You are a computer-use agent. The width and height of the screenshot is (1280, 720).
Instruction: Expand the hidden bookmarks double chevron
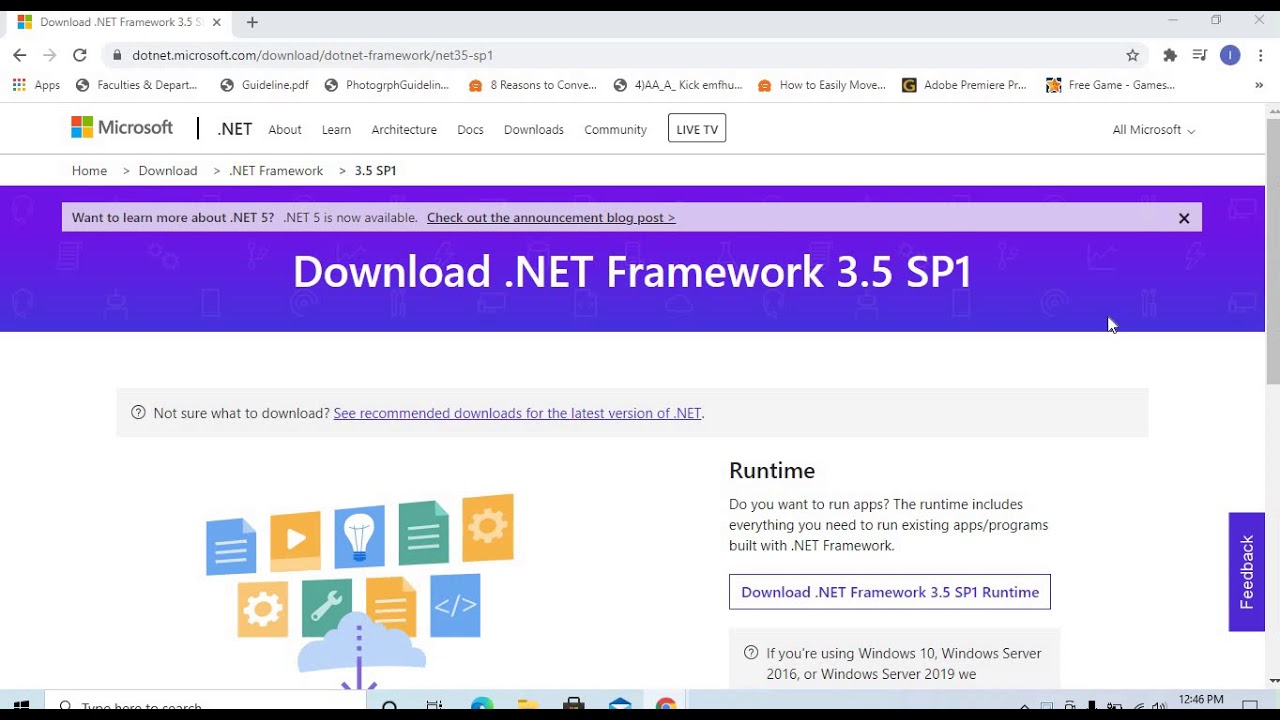[1259, 85]
